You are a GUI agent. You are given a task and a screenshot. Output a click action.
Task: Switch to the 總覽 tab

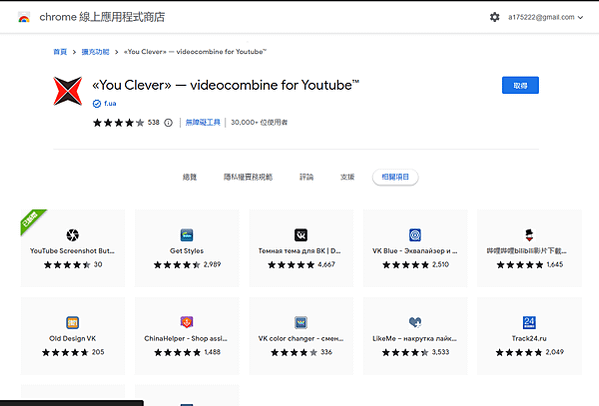tap(189, 177)
